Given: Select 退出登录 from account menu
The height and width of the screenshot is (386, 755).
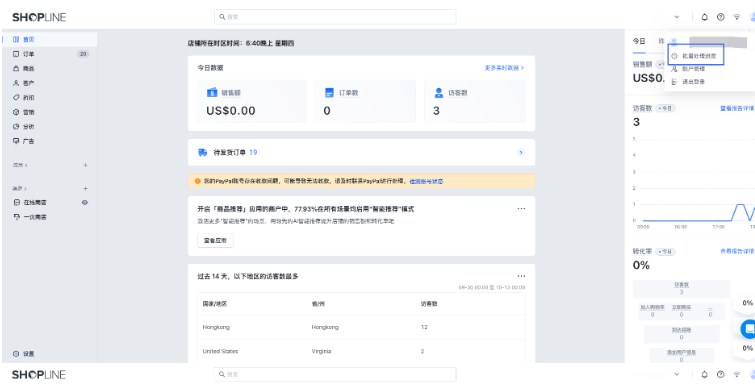Looking at the screenshot, I should coord(689,82).
